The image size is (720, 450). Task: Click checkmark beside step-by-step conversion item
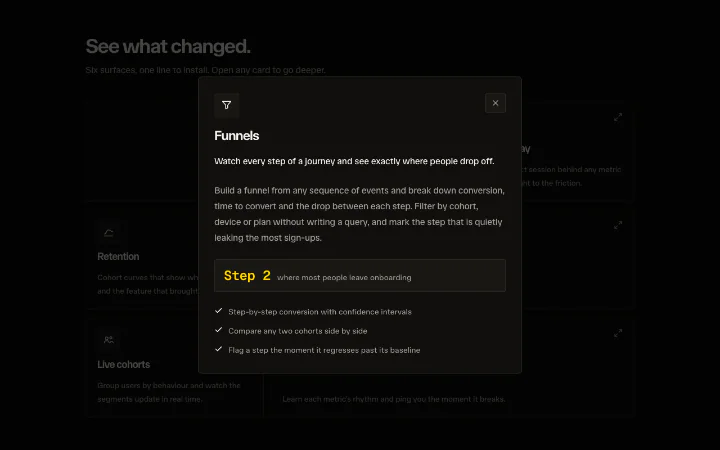pos(219,311)
